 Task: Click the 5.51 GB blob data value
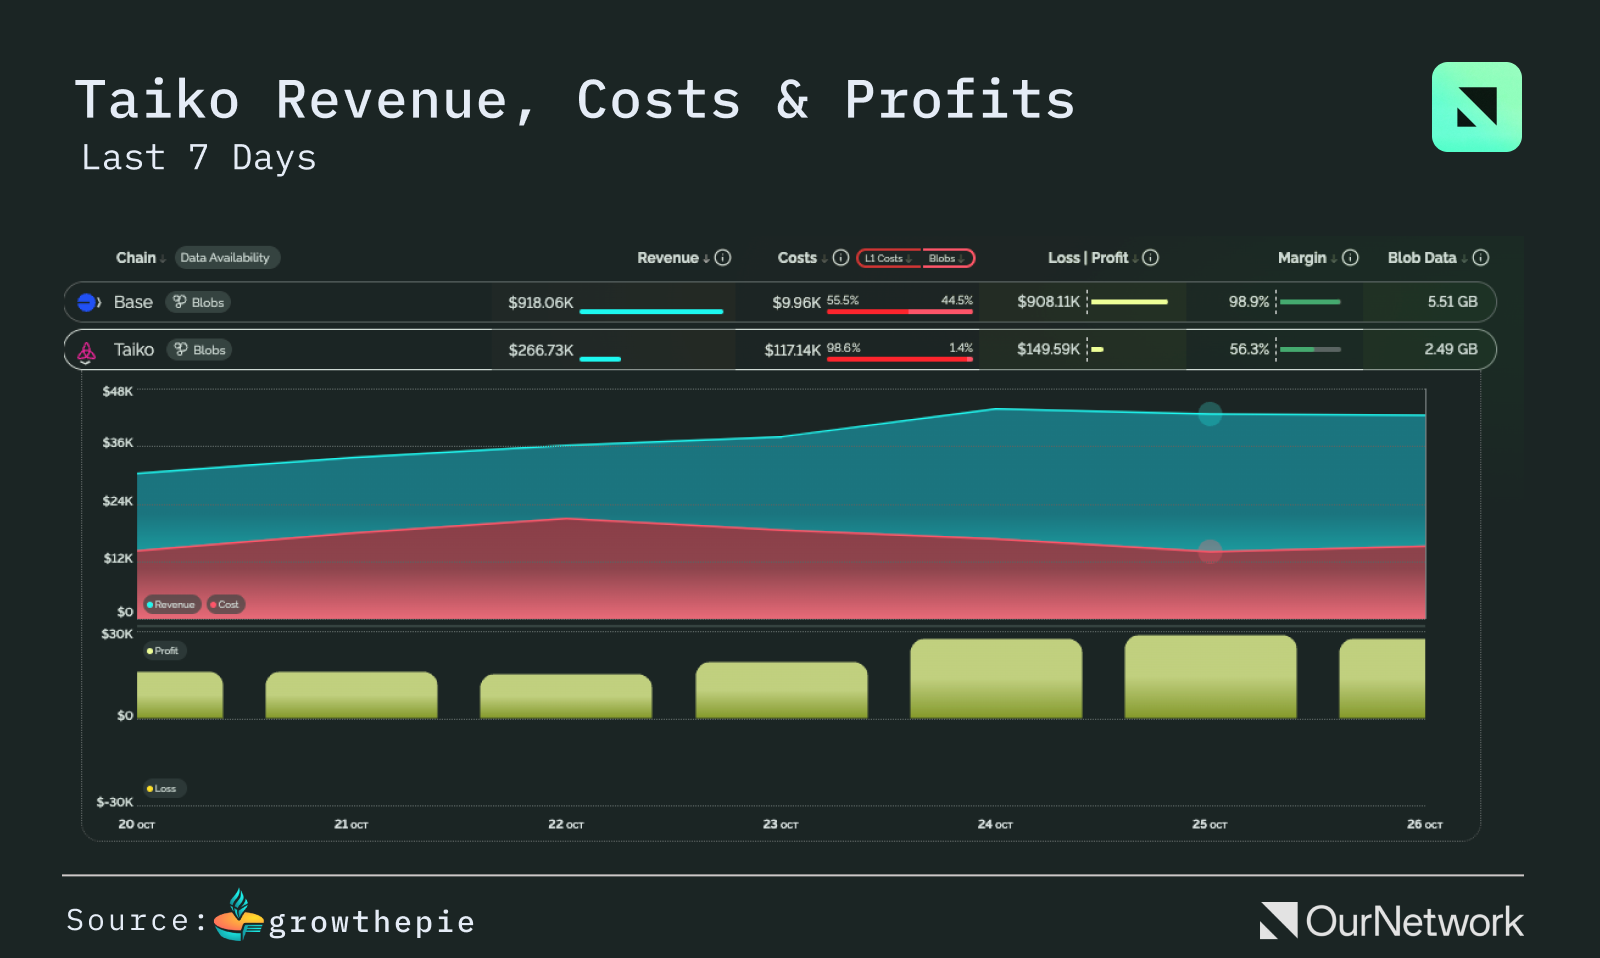tap(1452, 301)
